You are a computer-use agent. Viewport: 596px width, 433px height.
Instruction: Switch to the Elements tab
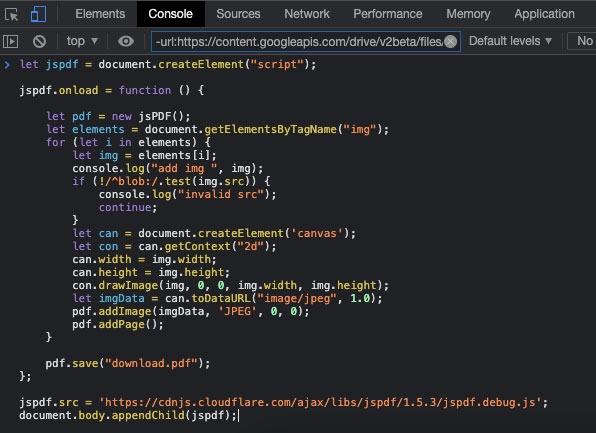pos(100,14)
